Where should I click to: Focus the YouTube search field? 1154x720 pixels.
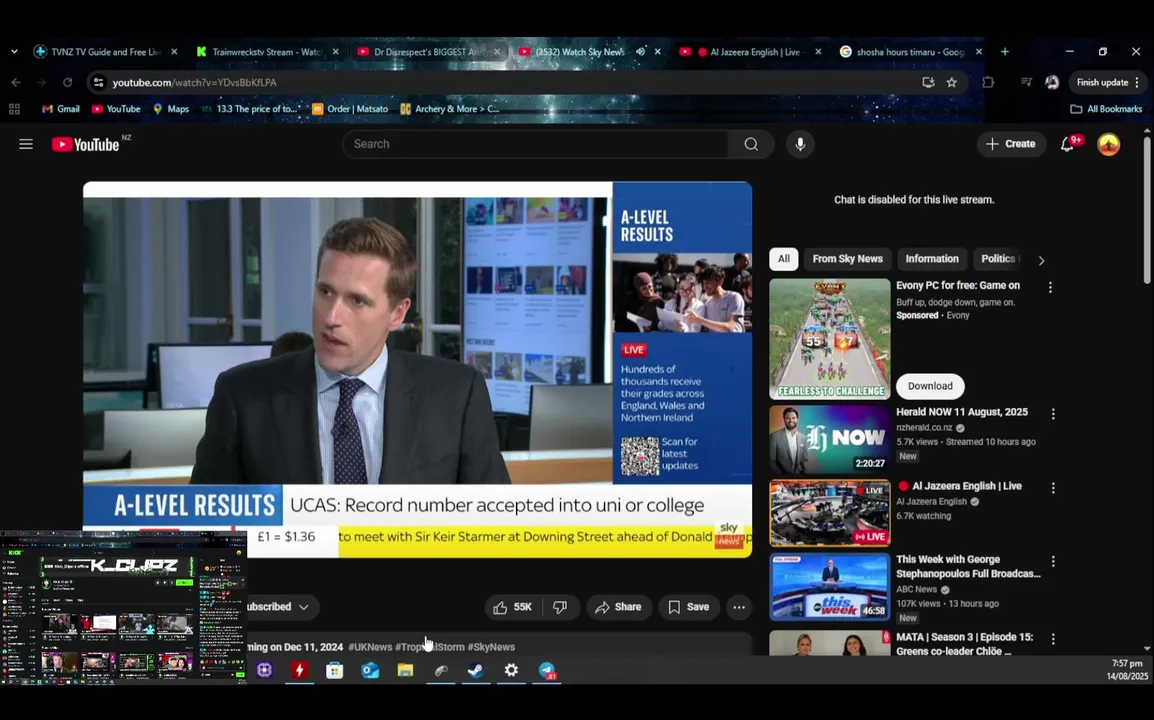(x=536, y=144)
